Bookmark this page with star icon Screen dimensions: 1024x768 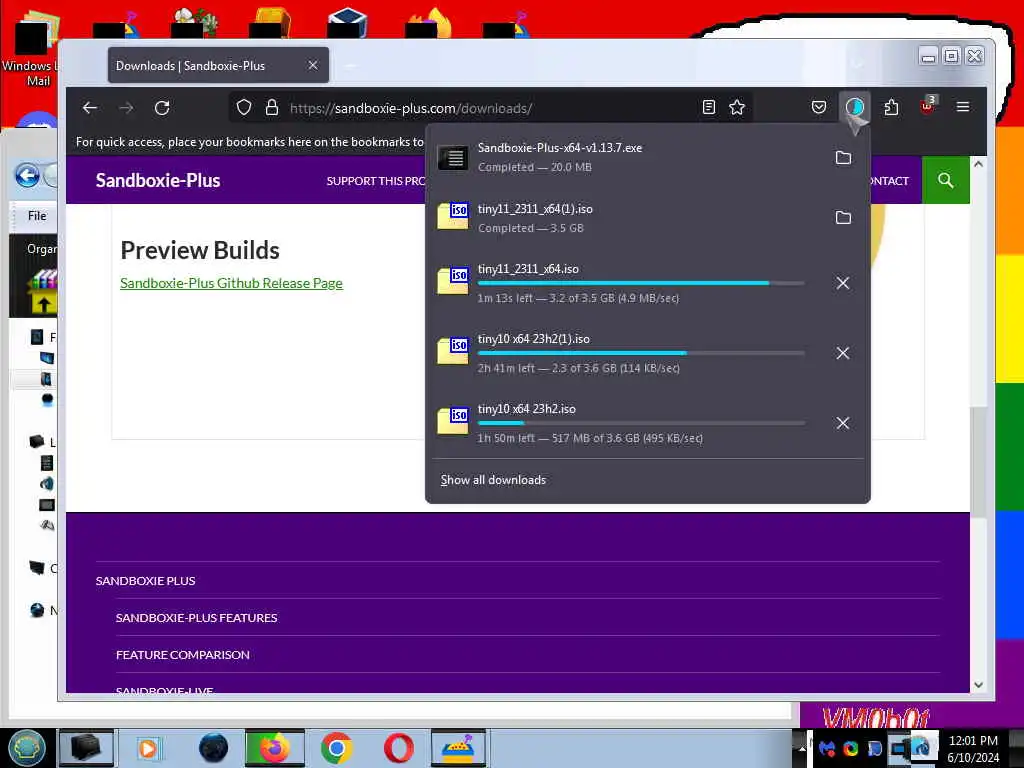737,107
